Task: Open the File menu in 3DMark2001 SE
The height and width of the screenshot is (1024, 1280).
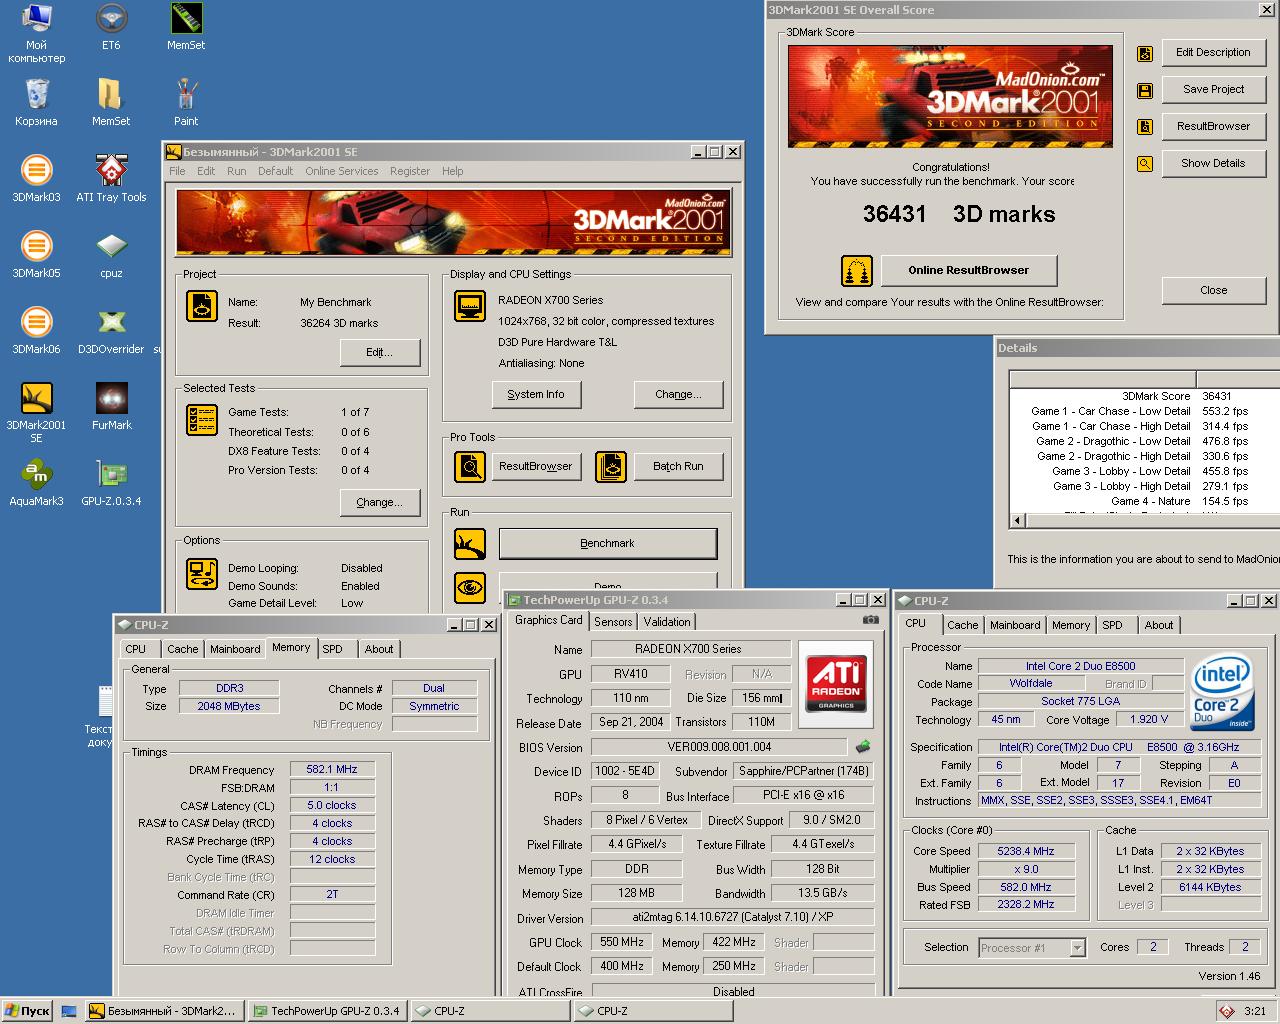Action: [x=177, y=171]
